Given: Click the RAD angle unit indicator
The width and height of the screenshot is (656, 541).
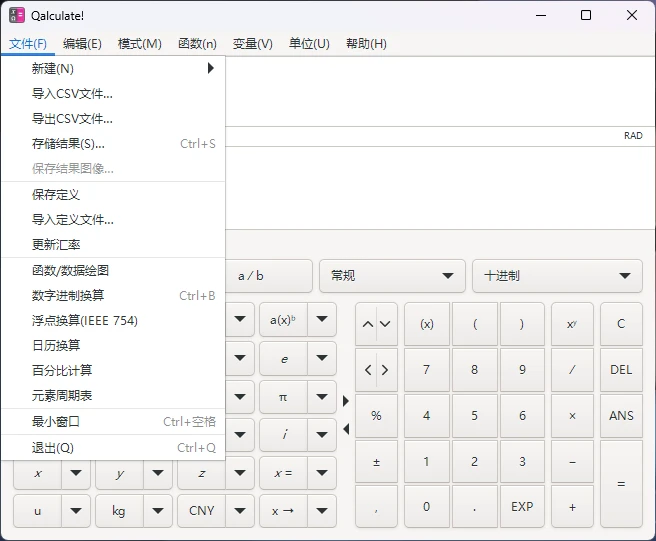Looking at the screenshot, I should [633, 136].
